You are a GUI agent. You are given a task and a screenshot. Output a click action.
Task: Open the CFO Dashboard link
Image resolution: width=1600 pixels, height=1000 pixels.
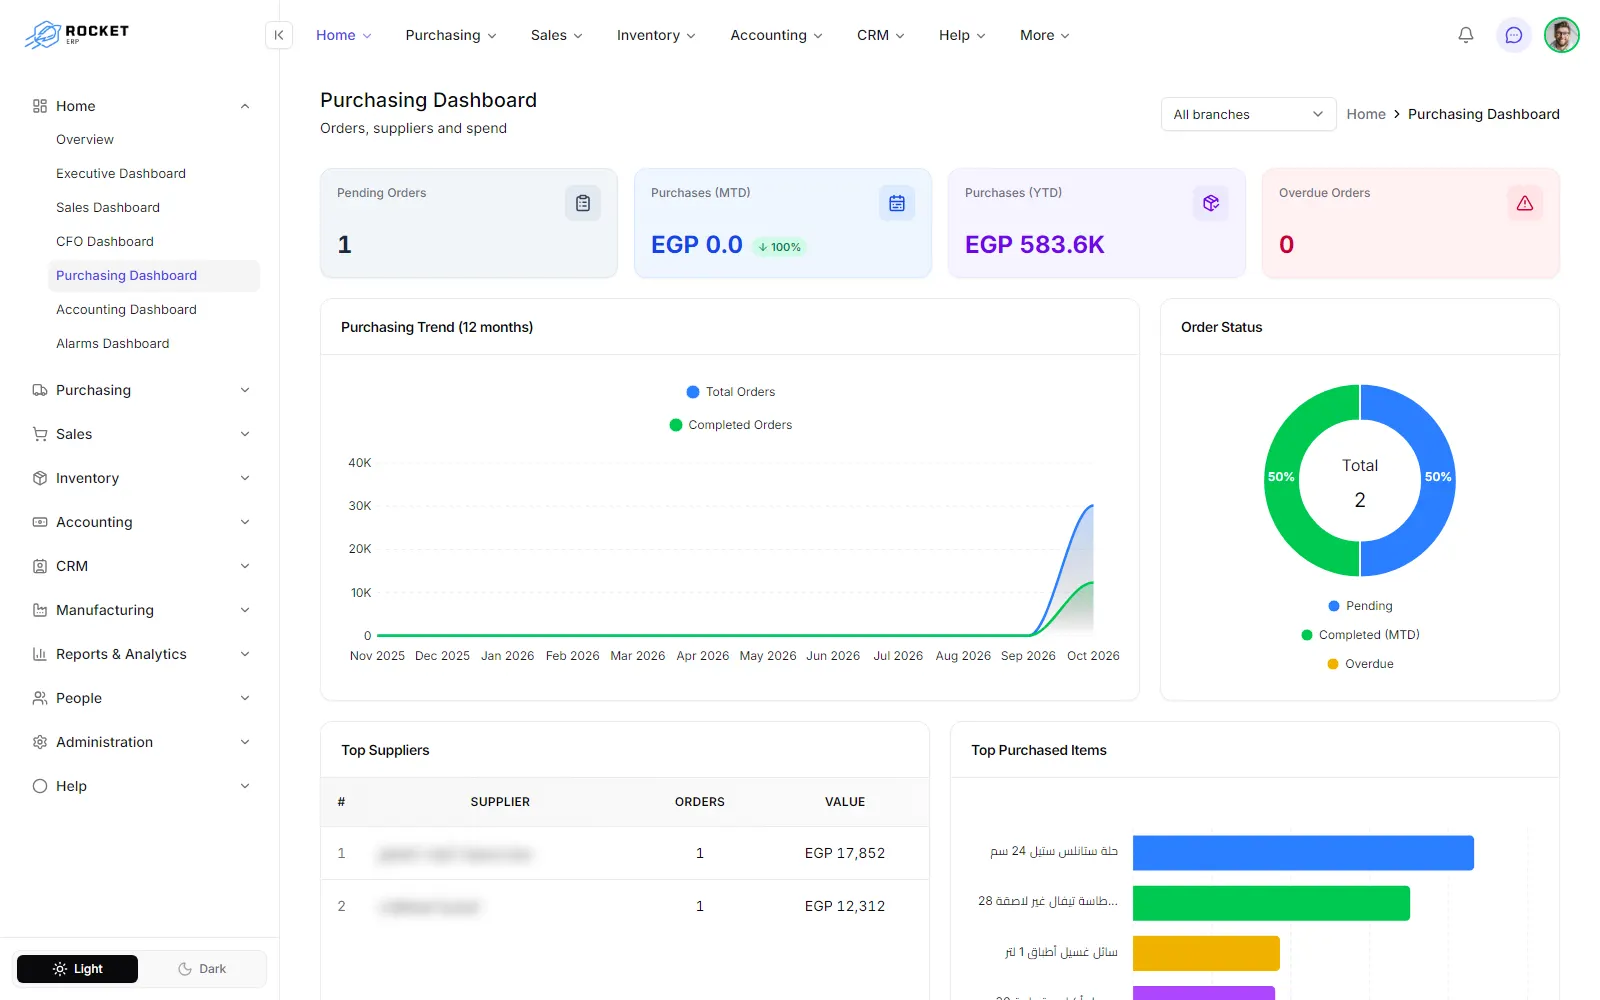tap(105, 241)
